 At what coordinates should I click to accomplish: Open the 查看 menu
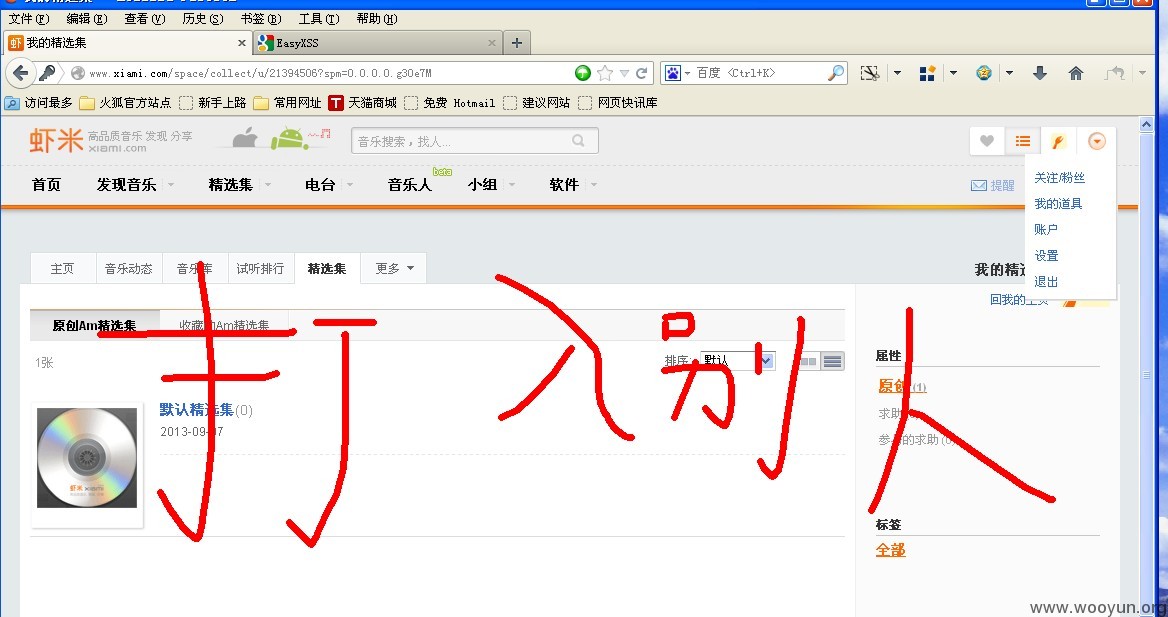click(x=145, y=19)
